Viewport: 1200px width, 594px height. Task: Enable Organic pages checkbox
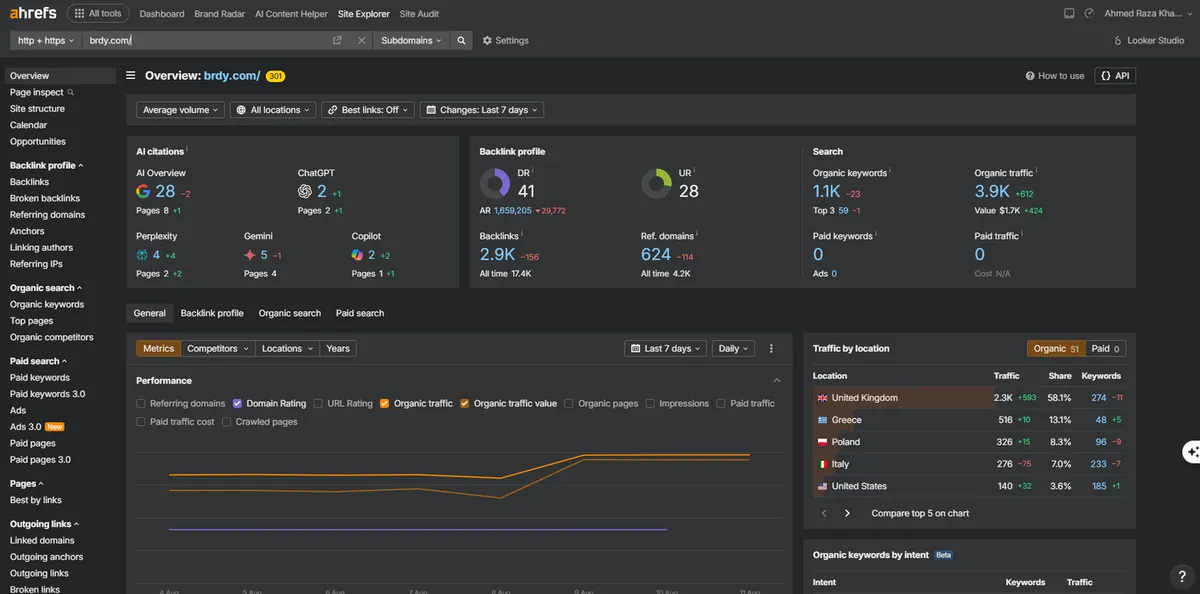point(569,404)
